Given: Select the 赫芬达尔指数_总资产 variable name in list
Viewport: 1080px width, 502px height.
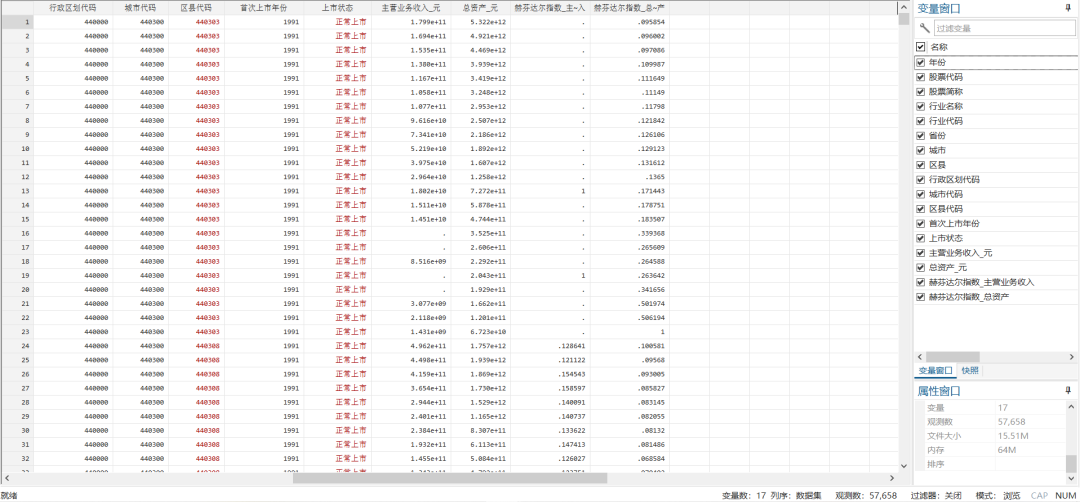Looking at the screenshot, I should (x=969, y=297).
